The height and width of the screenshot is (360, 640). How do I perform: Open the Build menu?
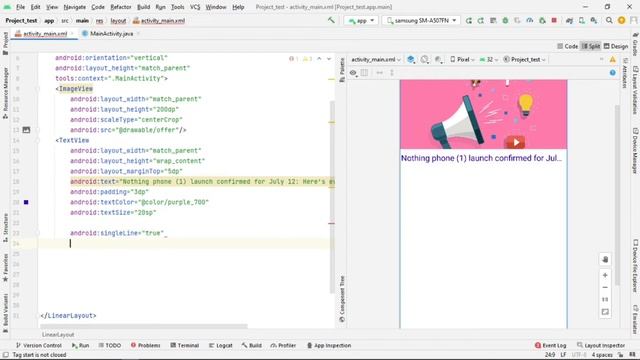143,7
